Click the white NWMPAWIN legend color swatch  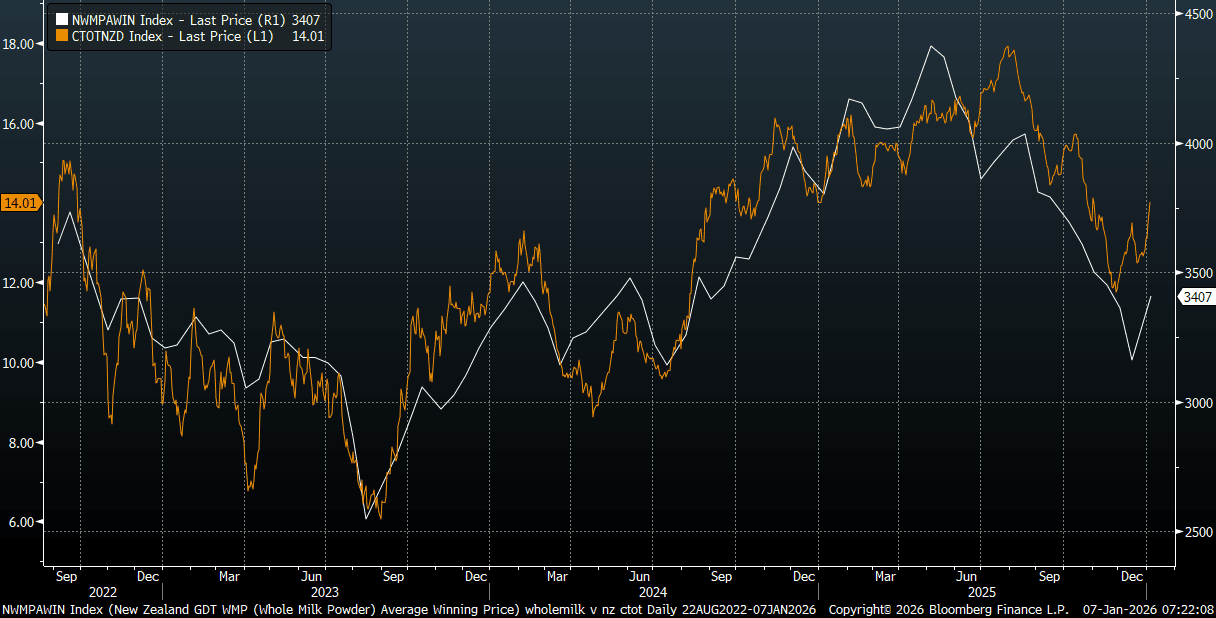(x=61, y=19)
